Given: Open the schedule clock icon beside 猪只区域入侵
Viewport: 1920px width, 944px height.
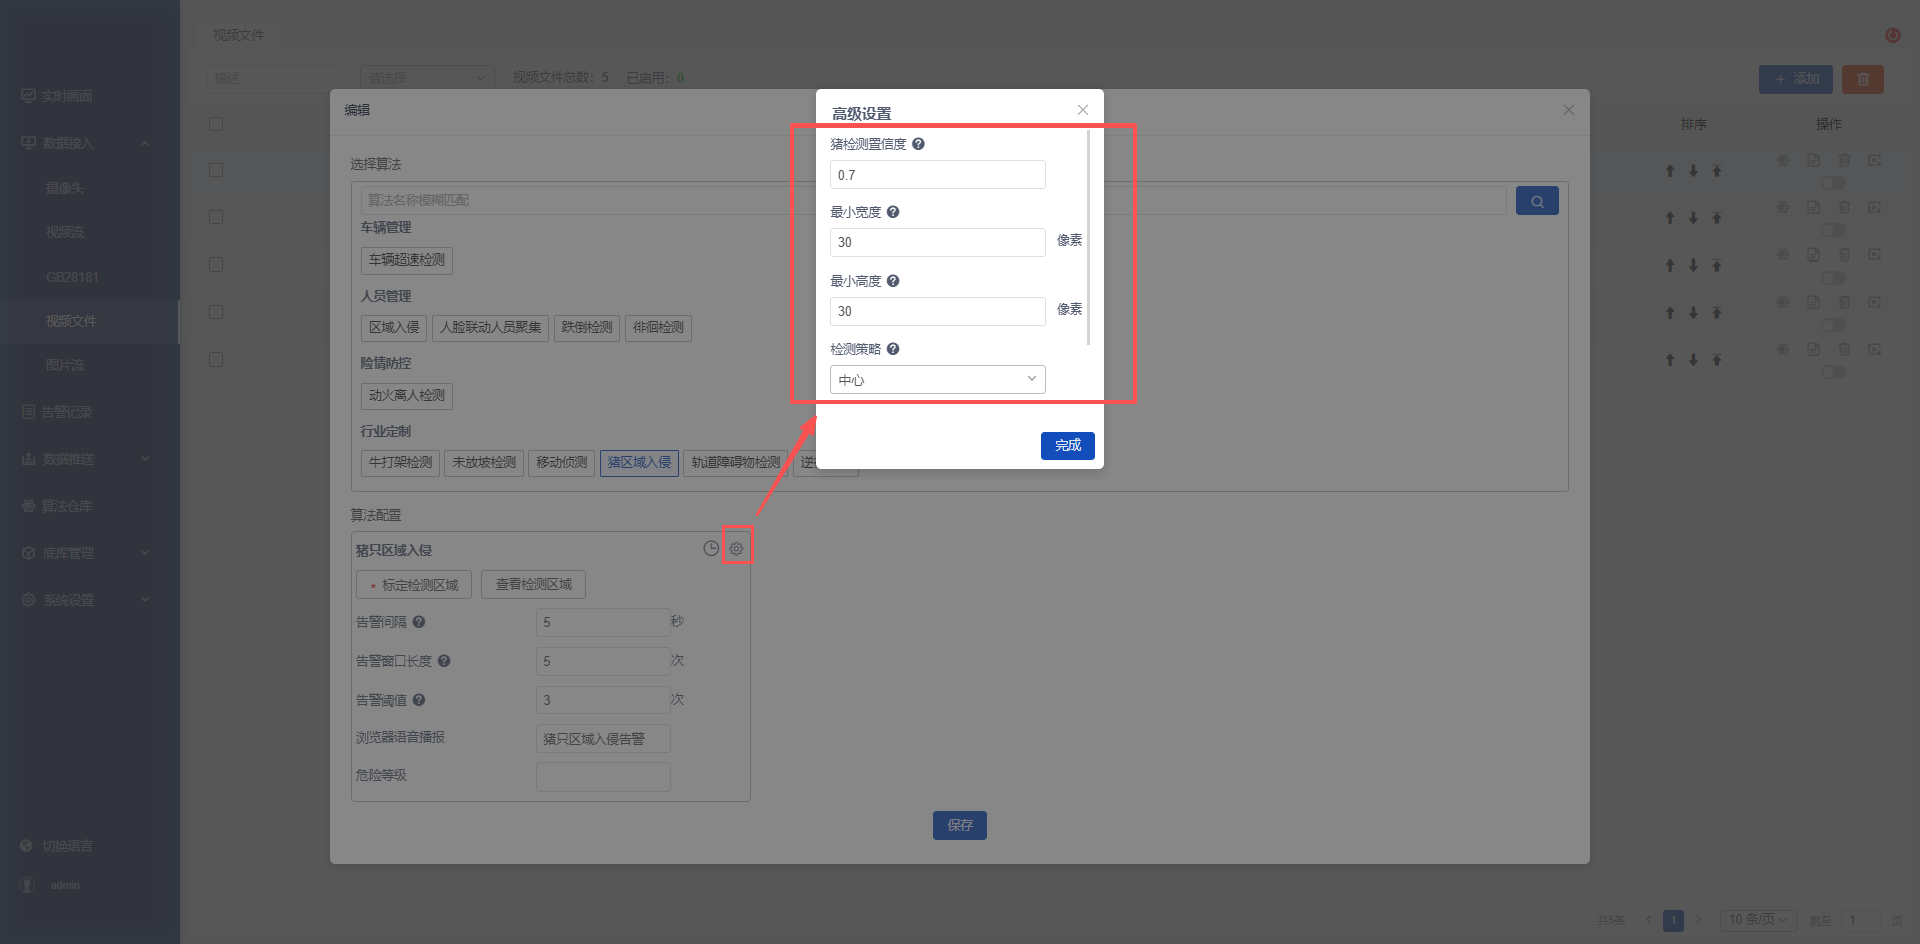Looking at the screenshot, I should (711, 548).
